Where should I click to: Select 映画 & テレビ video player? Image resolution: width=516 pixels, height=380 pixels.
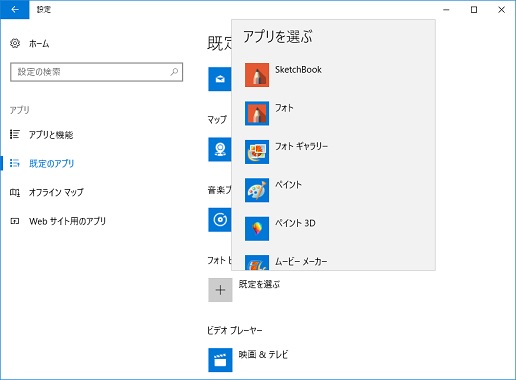coord(263,354)
